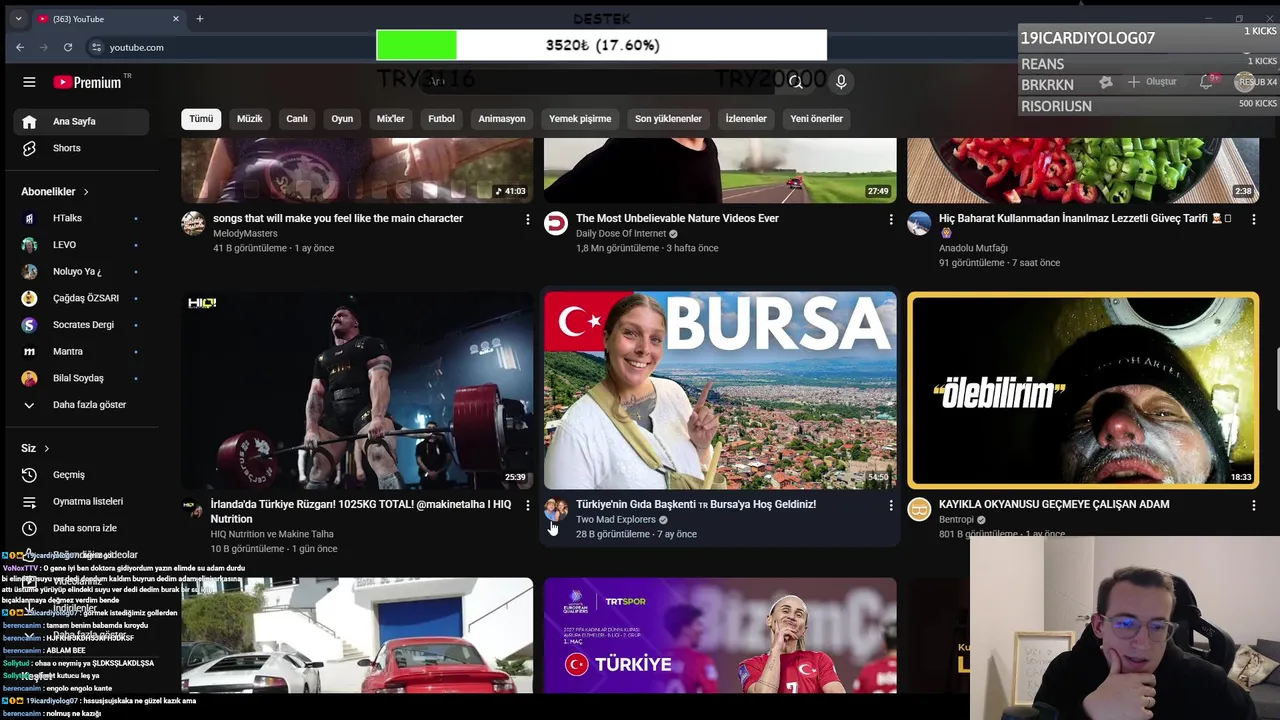Screen dimensions: 1280x720
Task: Open options menu for Nature Videos Ever video
Action: coord(891,219)
